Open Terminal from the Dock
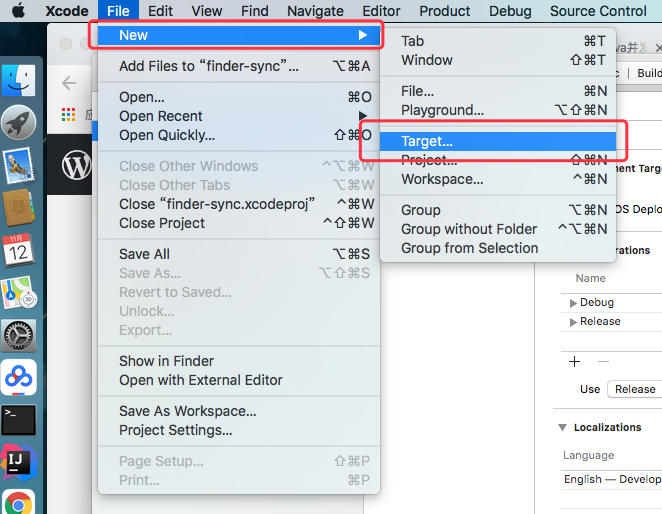The image size is (662, 514). tap(18, 418)
